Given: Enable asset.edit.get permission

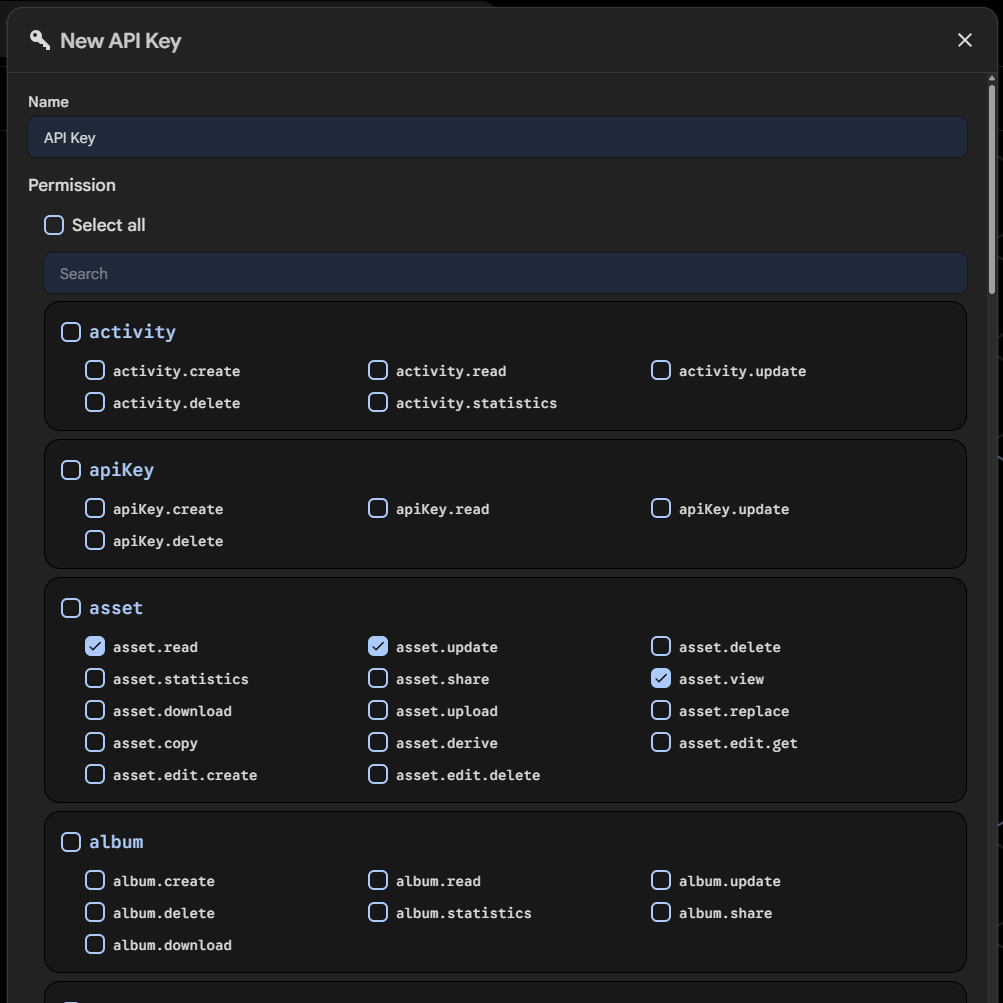Looking at the screenshot, I should click(x=661, y=743).
